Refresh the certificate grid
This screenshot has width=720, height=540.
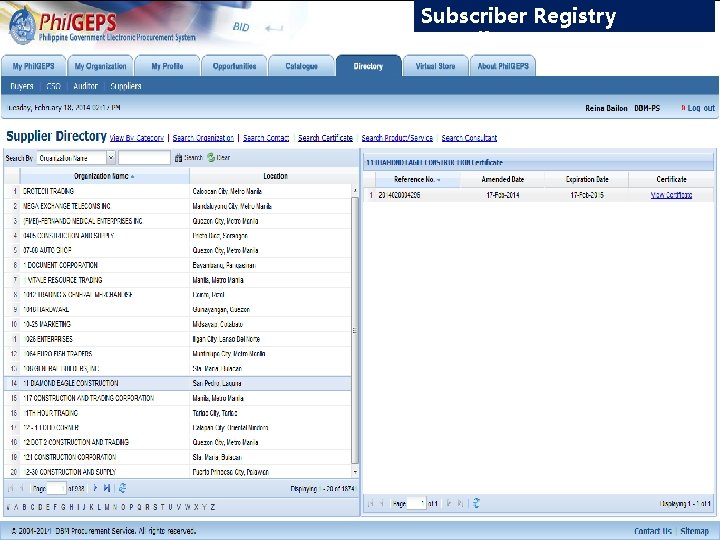[x=476, y=503]
